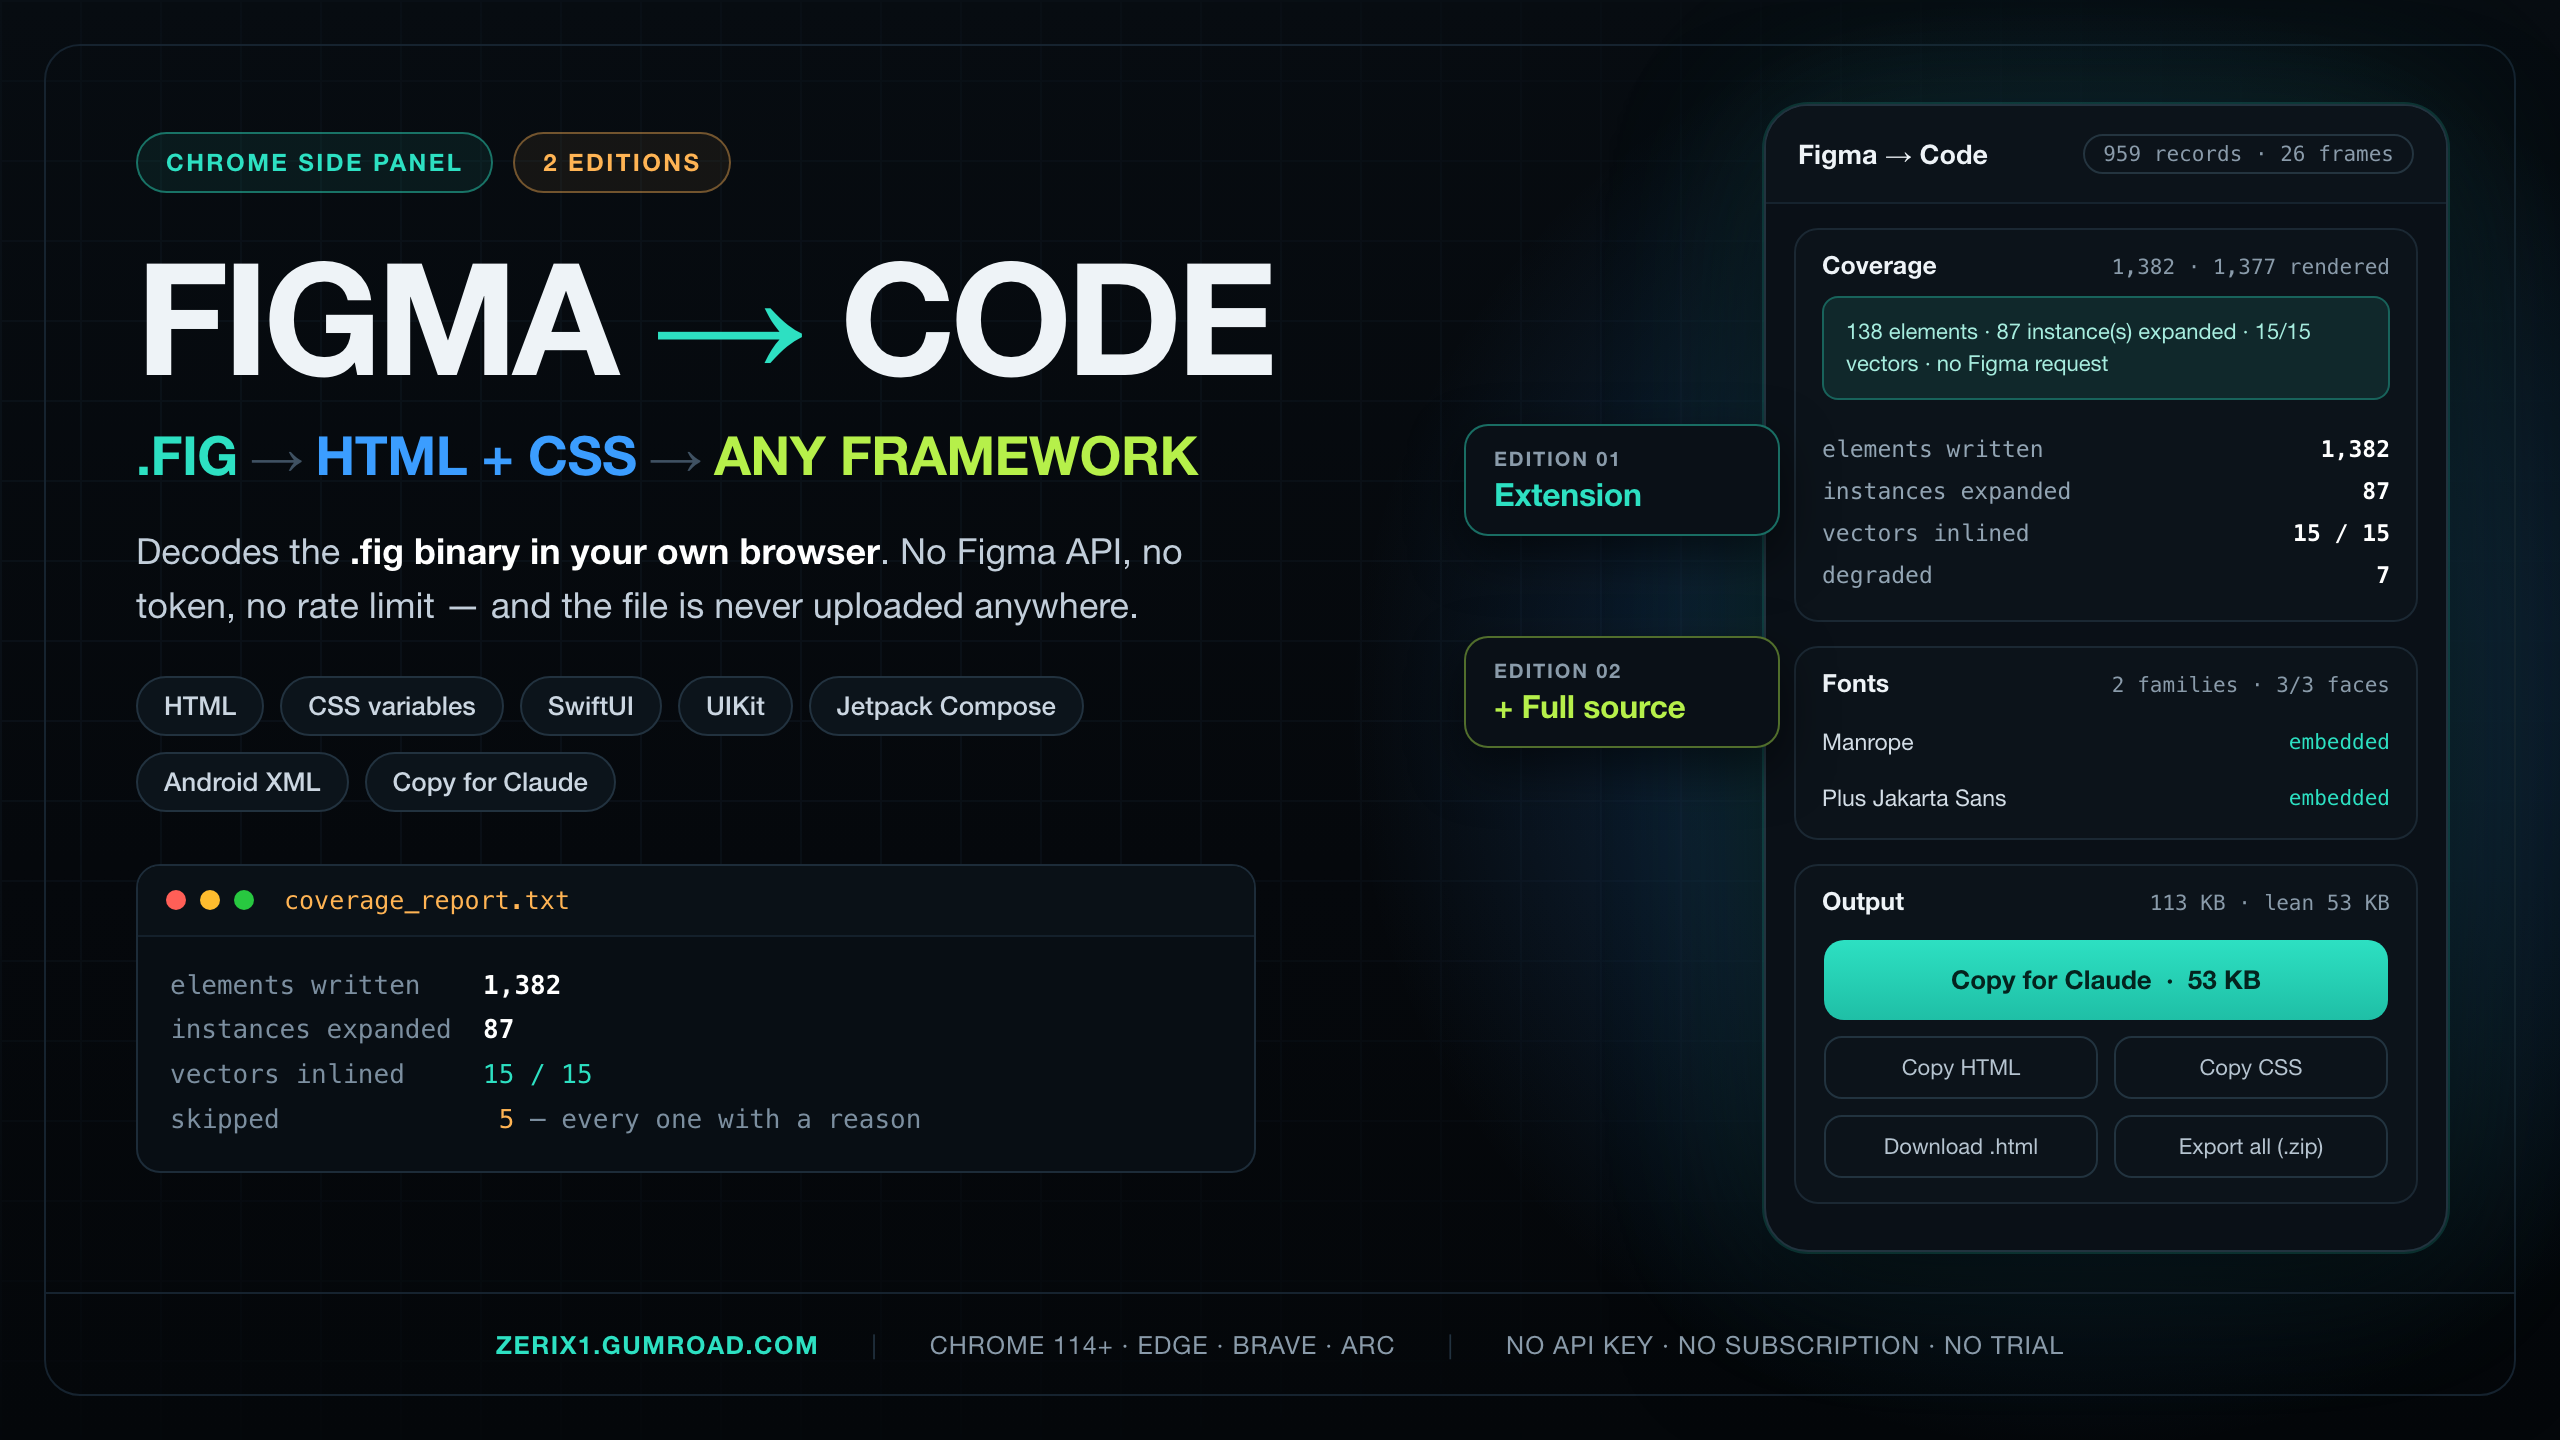This screenshot has width=2560, height=1440.
Task: Click the 2 EDITIONS badge
Action: tap(621, 162)
